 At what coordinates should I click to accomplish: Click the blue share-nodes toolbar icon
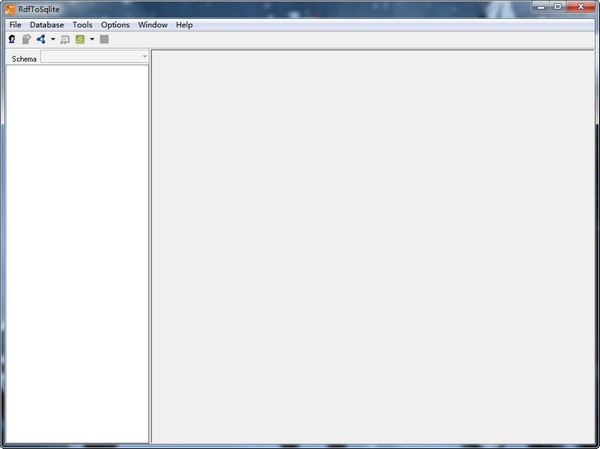41,39
